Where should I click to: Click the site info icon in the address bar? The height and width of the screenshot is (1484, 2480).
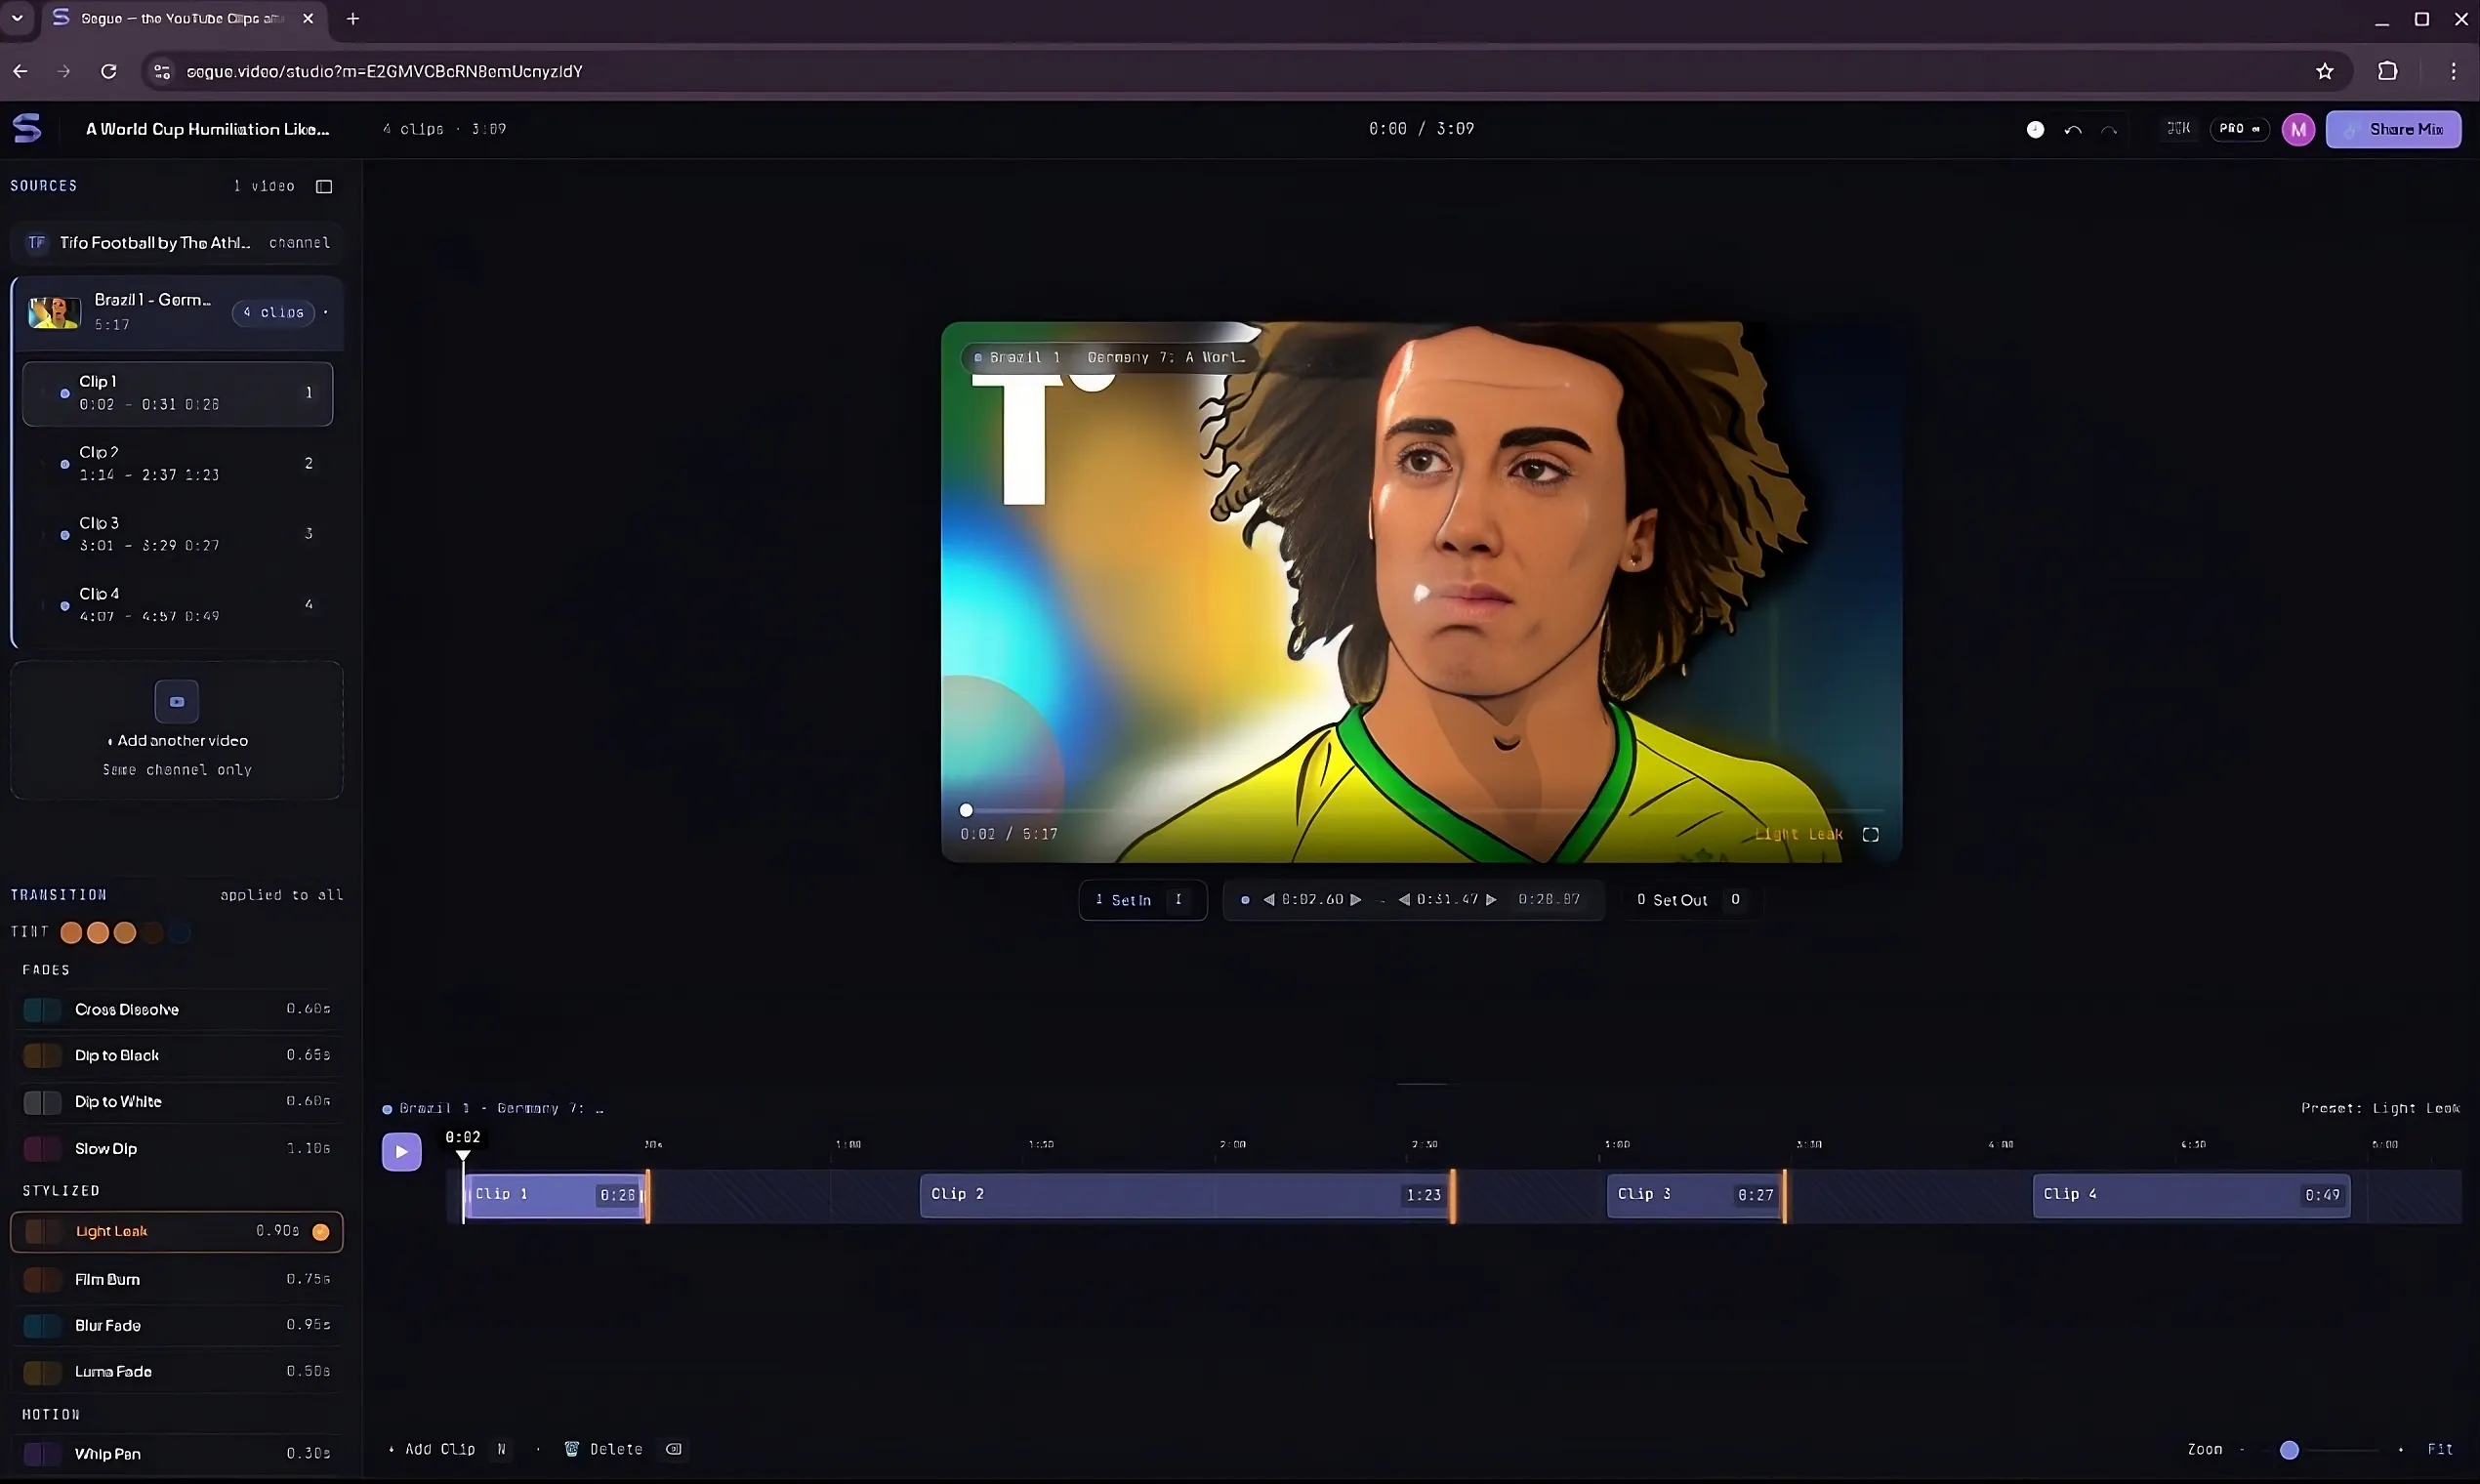pyautogui.click(x=162, y=71)
